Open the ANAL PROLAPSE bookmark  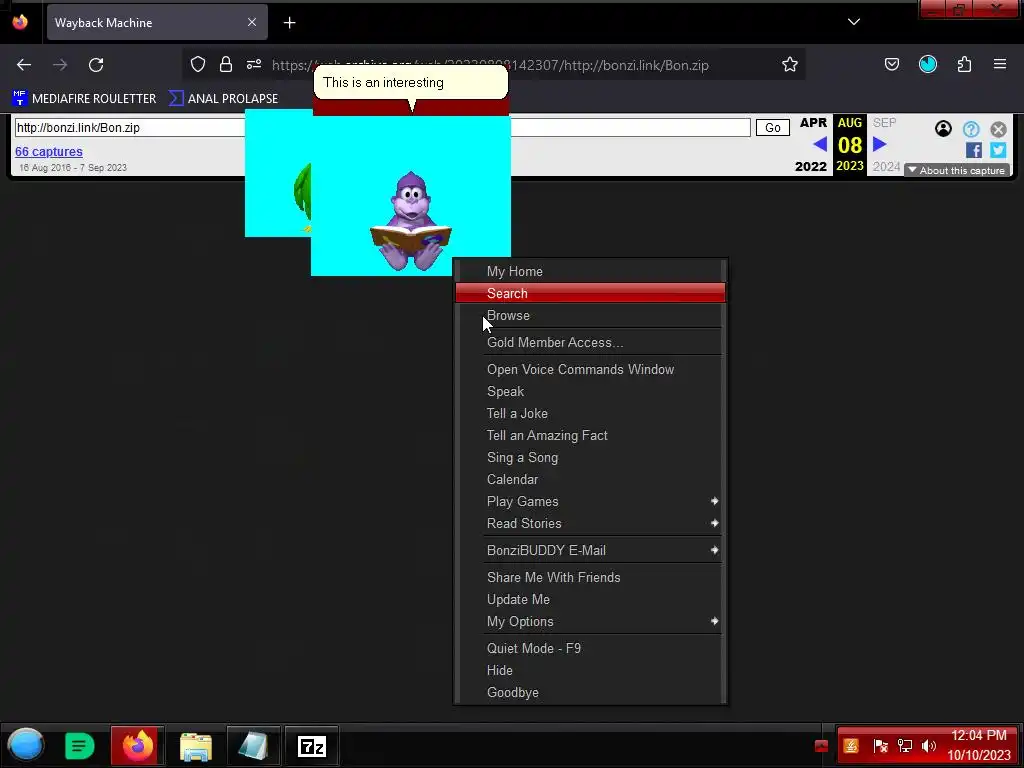(x=223, y=99)
